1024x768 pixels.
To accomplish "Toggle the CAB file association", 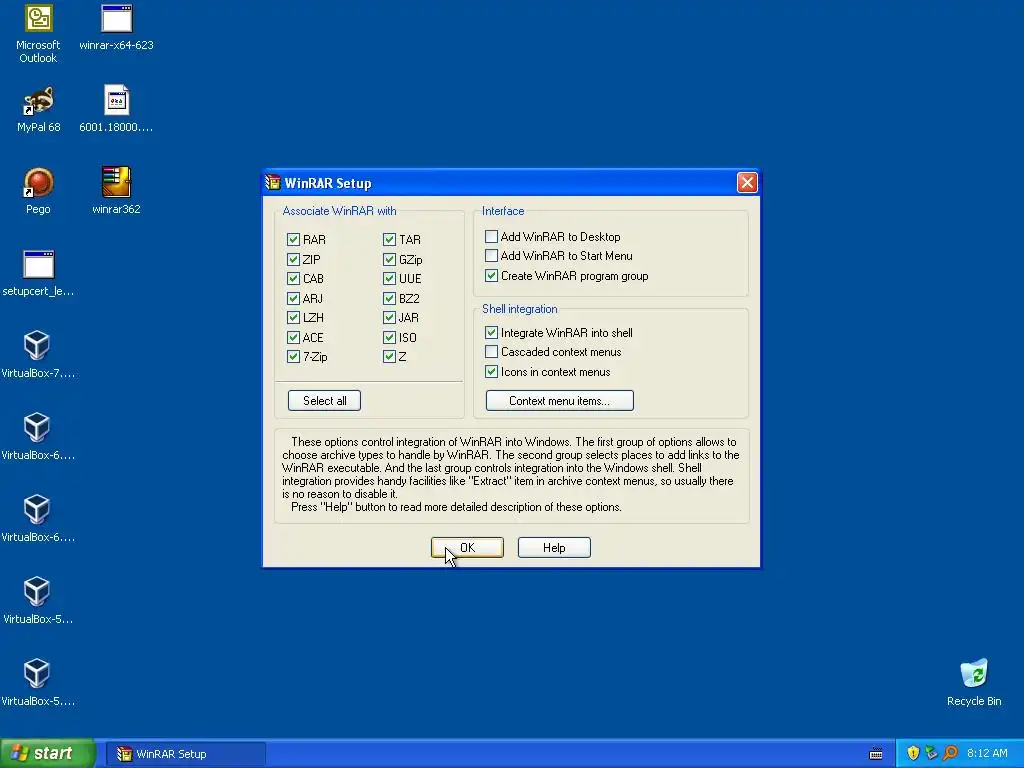I will coord(293,279).
